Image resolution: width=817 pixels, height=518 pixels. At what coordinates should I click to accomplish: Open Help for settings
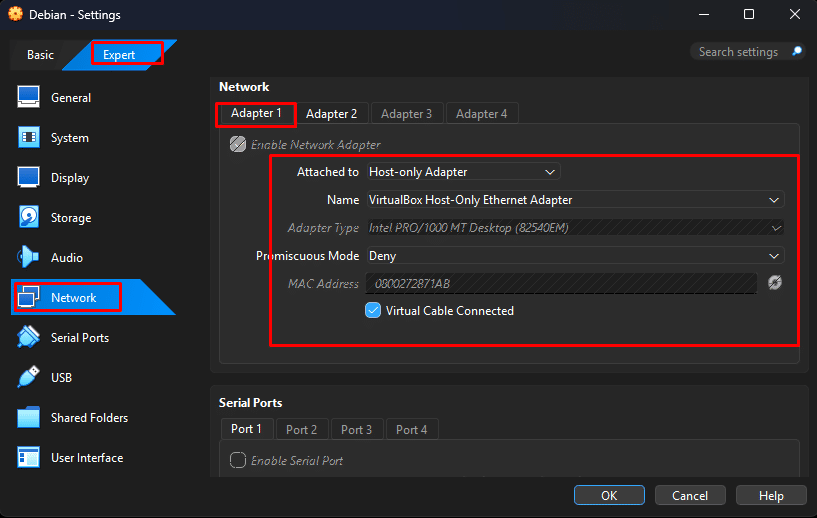click(x=771, y=495)
